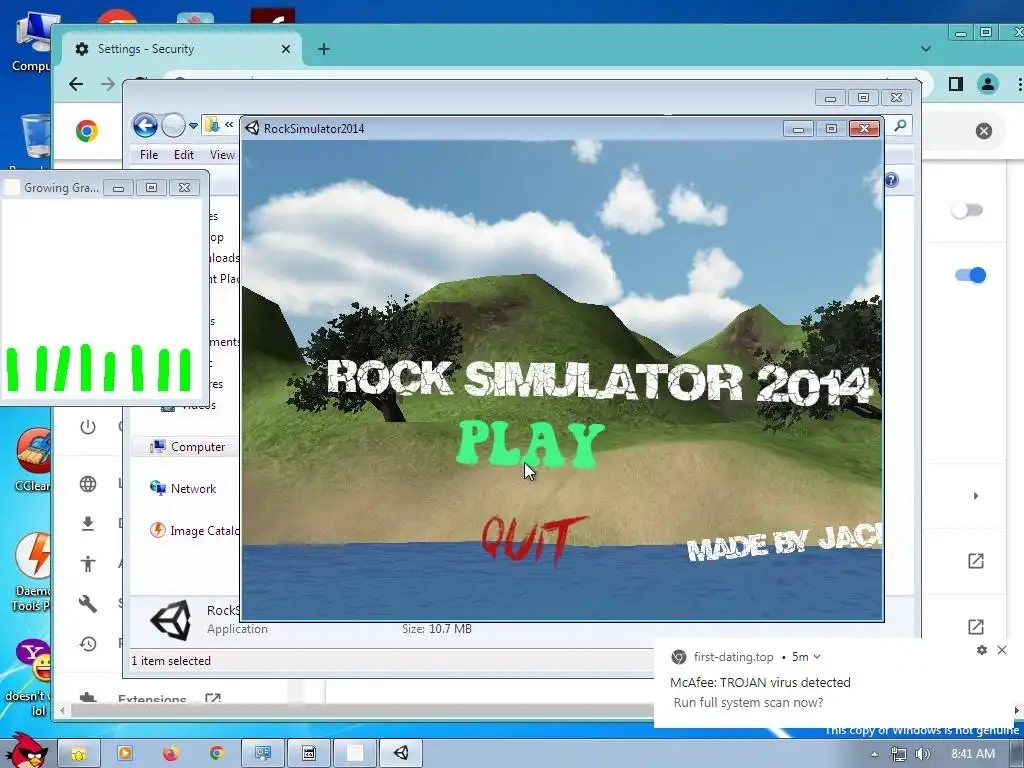This screenshot has width=1024, height=768.
Task: Open the tab search chevron in Chrome
Action: pos(925,49)
